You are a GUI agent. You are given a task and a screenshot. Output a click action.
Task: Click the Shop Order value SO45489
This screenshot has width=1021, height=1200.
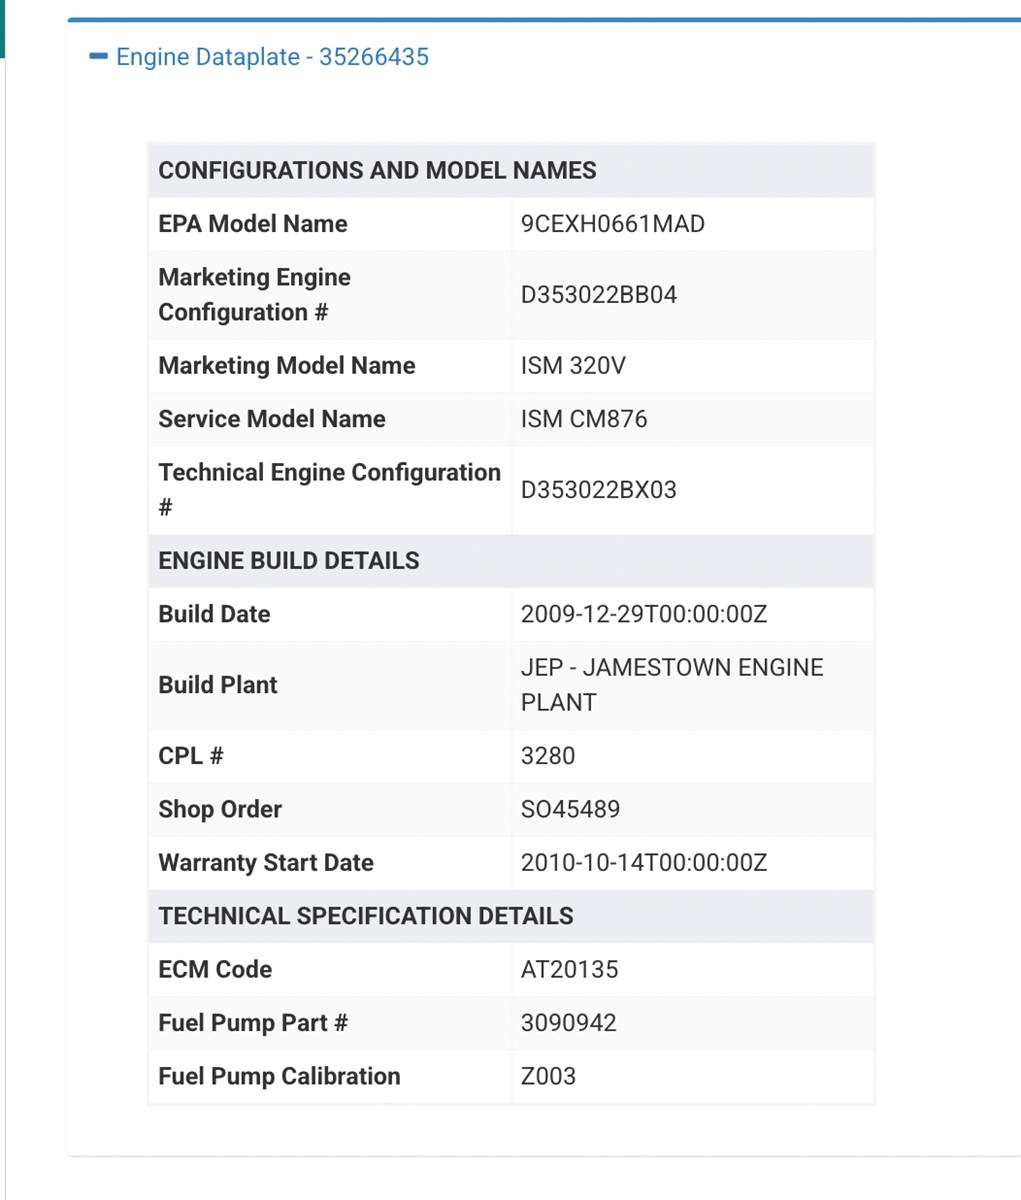pyautogui.click(x=570, y=809)
